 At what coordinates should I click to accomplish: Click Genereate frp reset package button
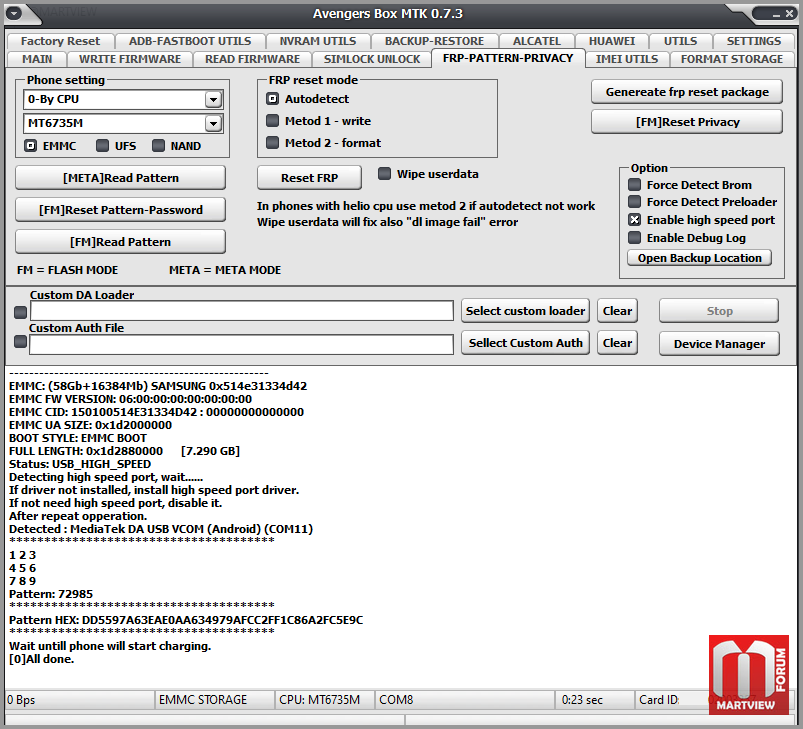pyautogui.click(x=687, y=92)
